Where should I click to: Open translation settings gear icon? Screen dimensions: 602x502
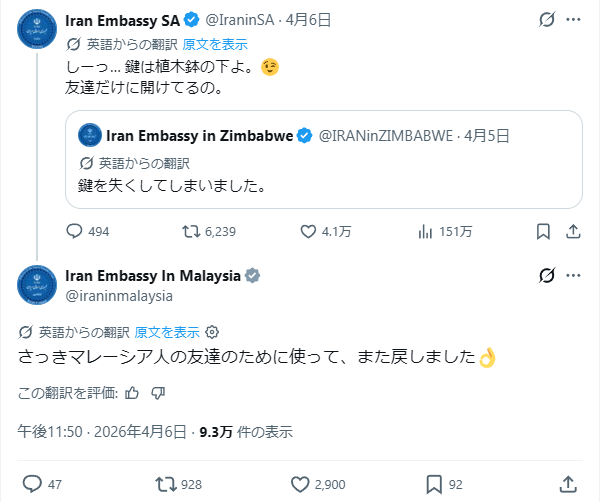211,332
